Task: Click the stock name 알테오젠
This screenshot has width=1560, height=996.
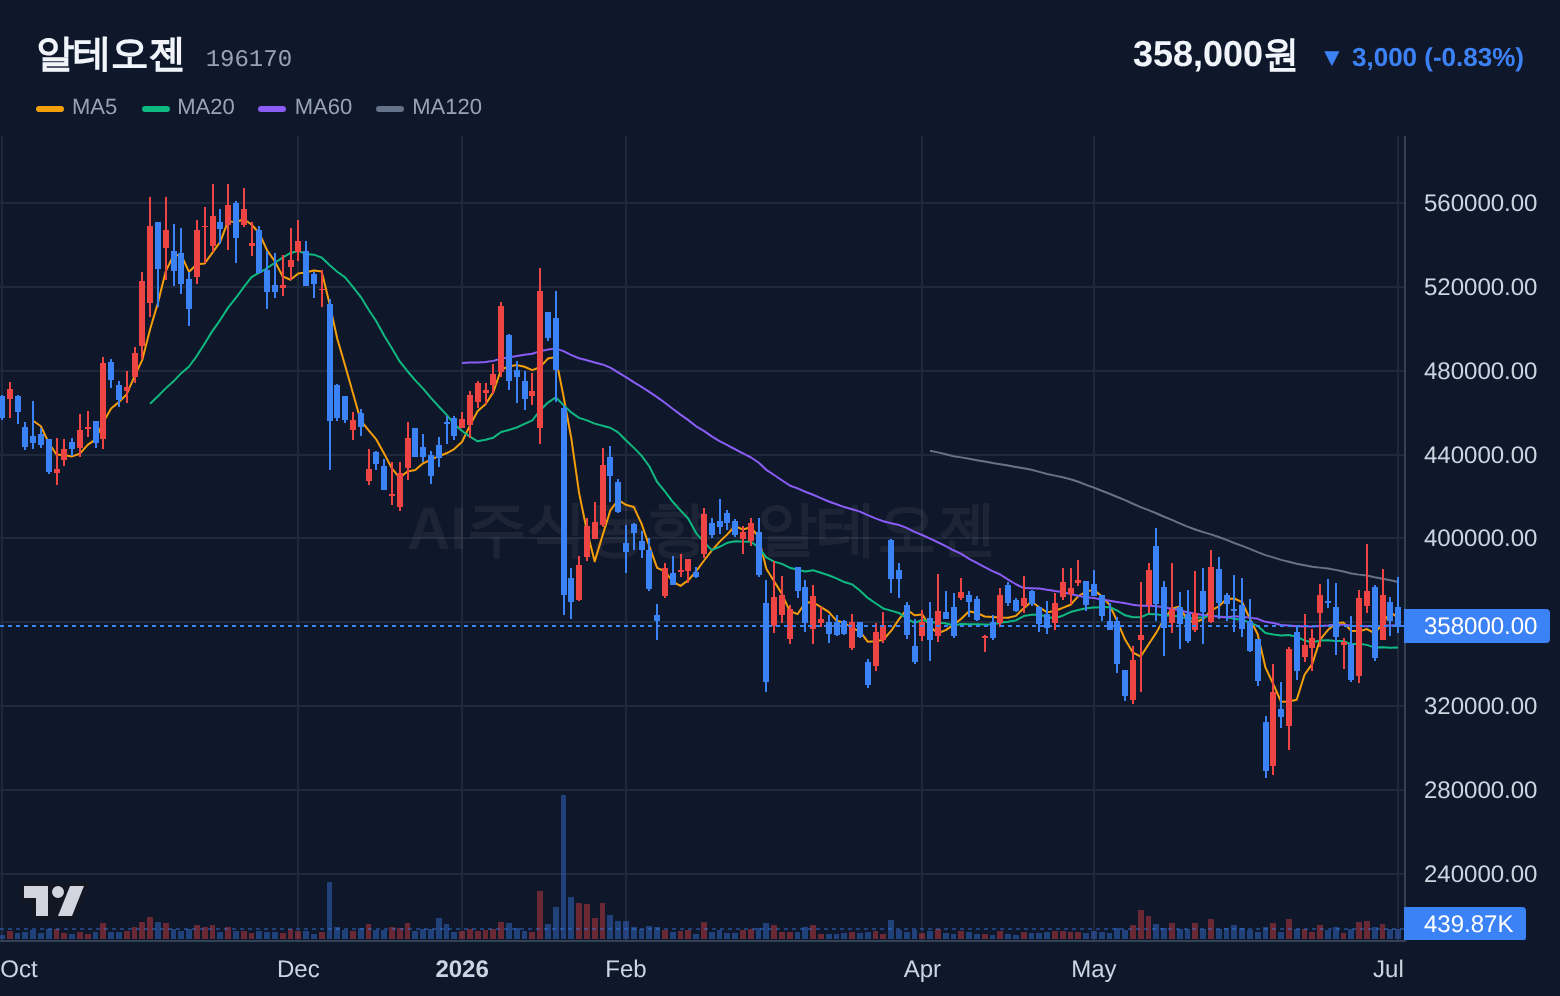Action: point(110,55)
